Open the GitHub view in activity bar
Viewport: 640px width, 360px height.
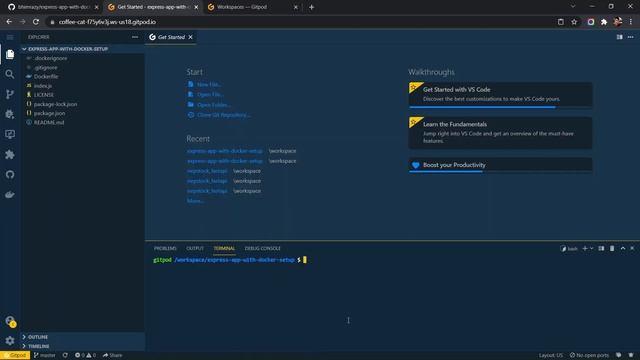10,174
